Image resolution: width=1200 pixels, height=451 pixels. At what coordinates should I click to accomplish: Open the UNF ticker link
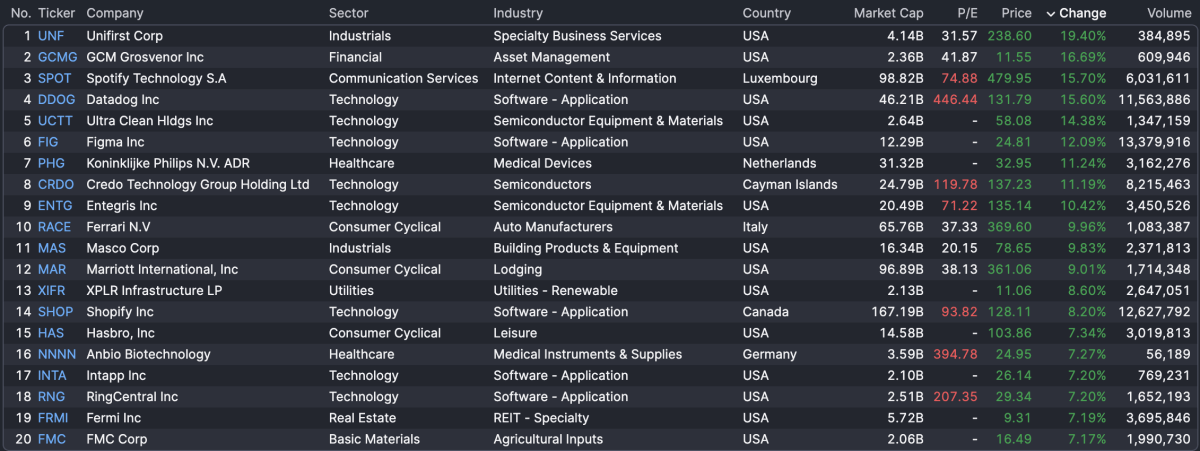[51, 36]
